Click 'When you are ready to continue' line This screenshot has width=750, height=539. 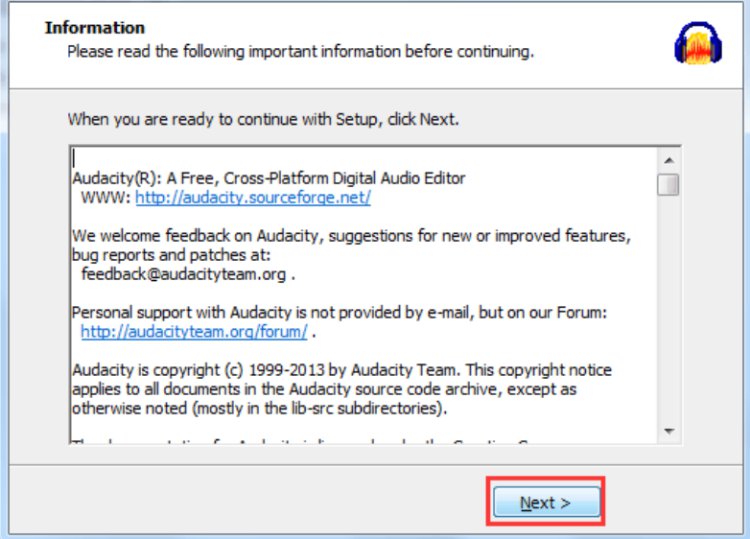[263, 119]
